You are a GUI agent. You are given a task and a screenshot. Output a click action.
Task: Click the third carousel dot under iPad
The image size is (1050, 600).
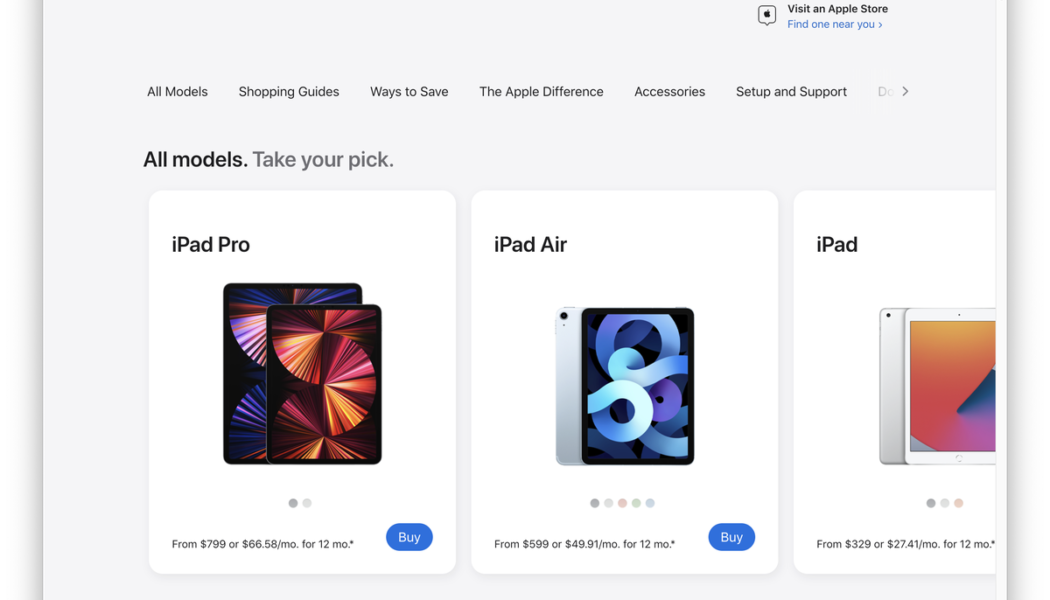point(958,503)
